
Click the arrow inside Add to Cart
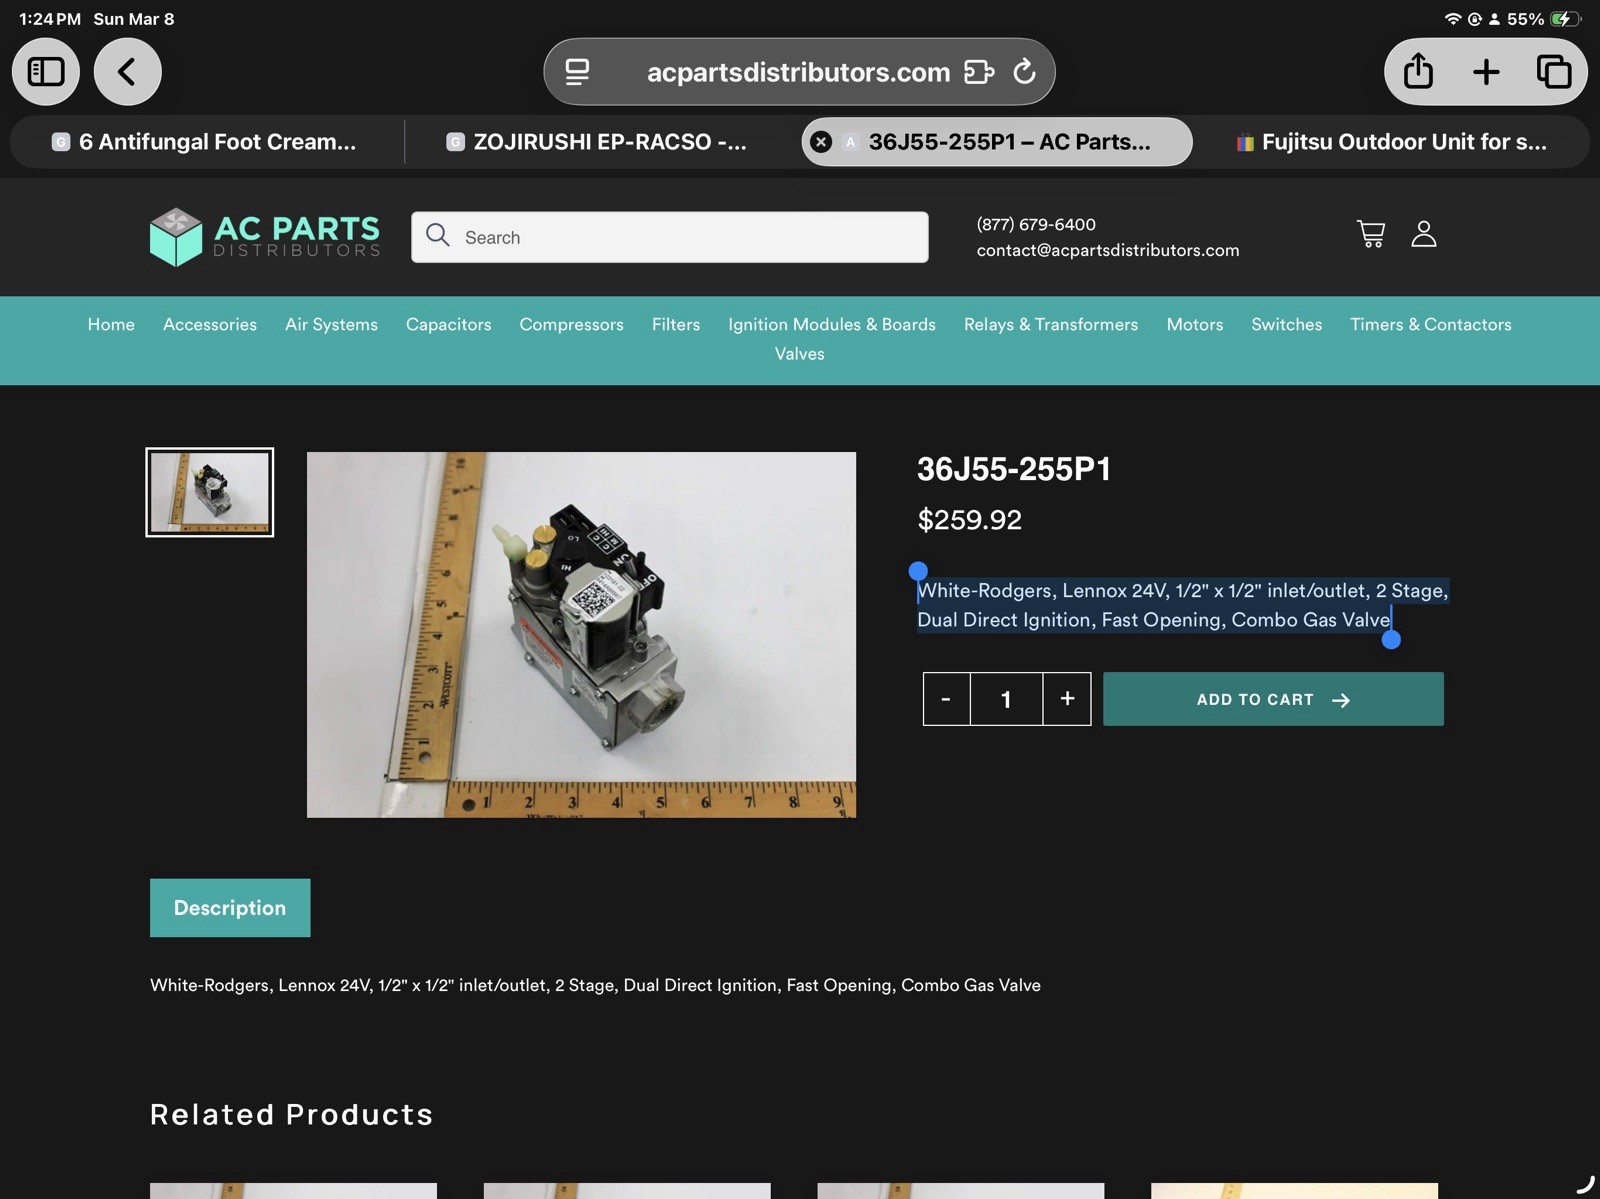coord(1341,700)
